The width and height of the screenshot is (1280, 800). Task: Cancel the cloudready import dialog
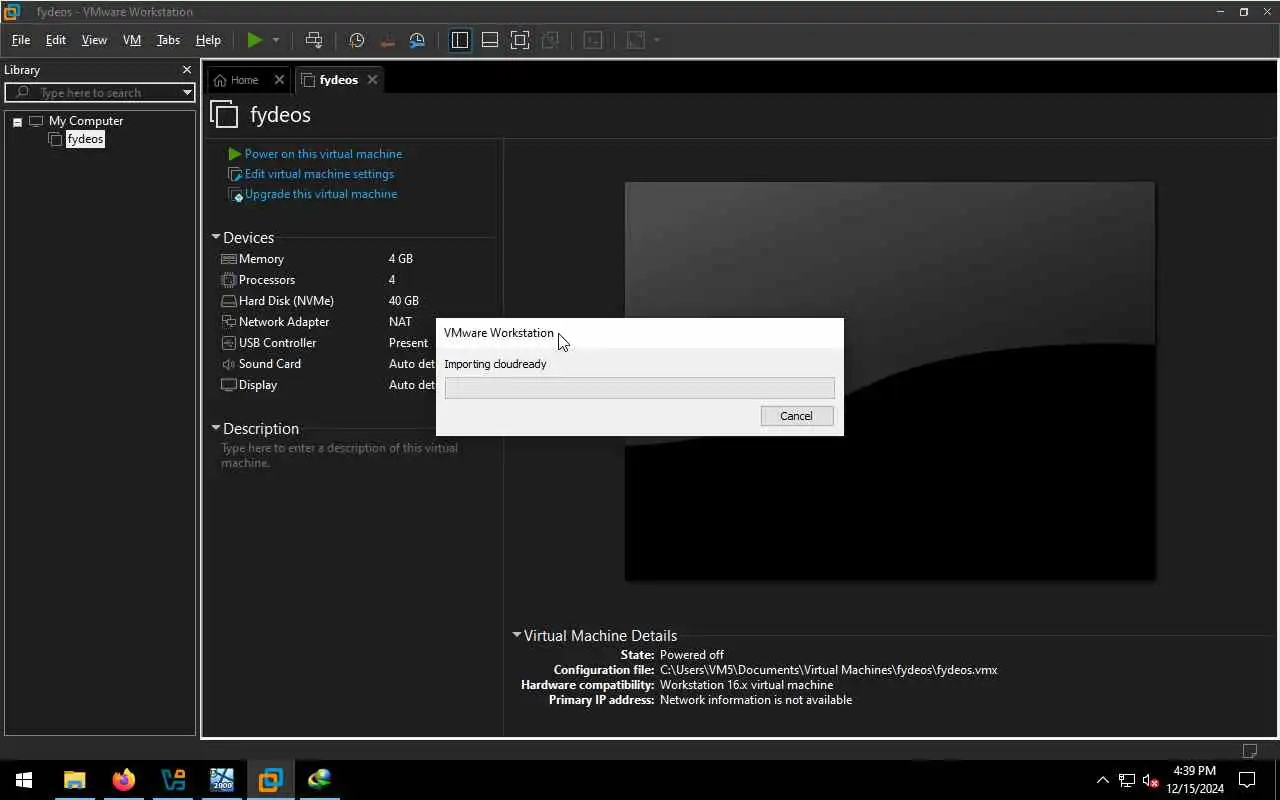(x=796, y=416)
